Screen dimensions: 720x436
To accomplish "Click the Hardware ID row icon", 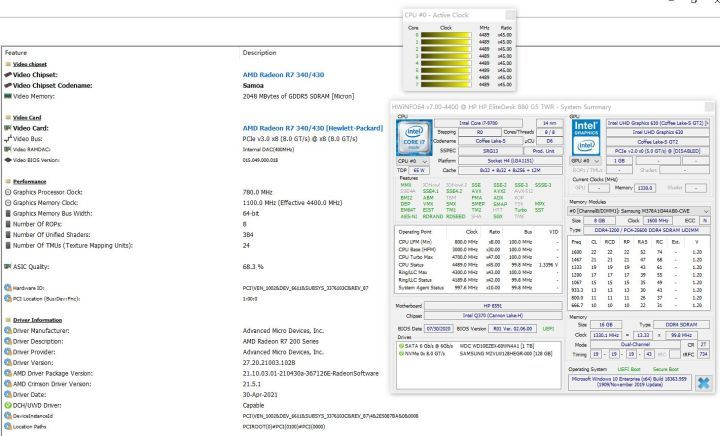I will (8, 288).
